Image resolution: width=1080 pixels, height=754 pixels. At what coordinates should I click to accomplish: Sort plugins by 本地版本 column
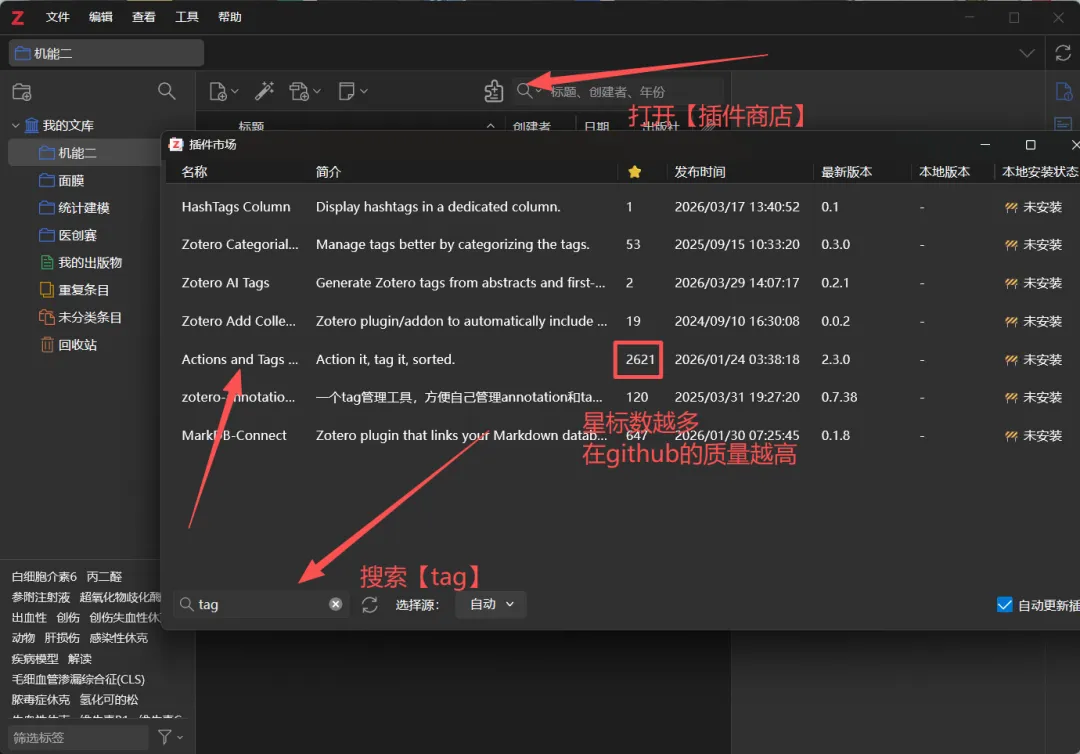point(944,172)
